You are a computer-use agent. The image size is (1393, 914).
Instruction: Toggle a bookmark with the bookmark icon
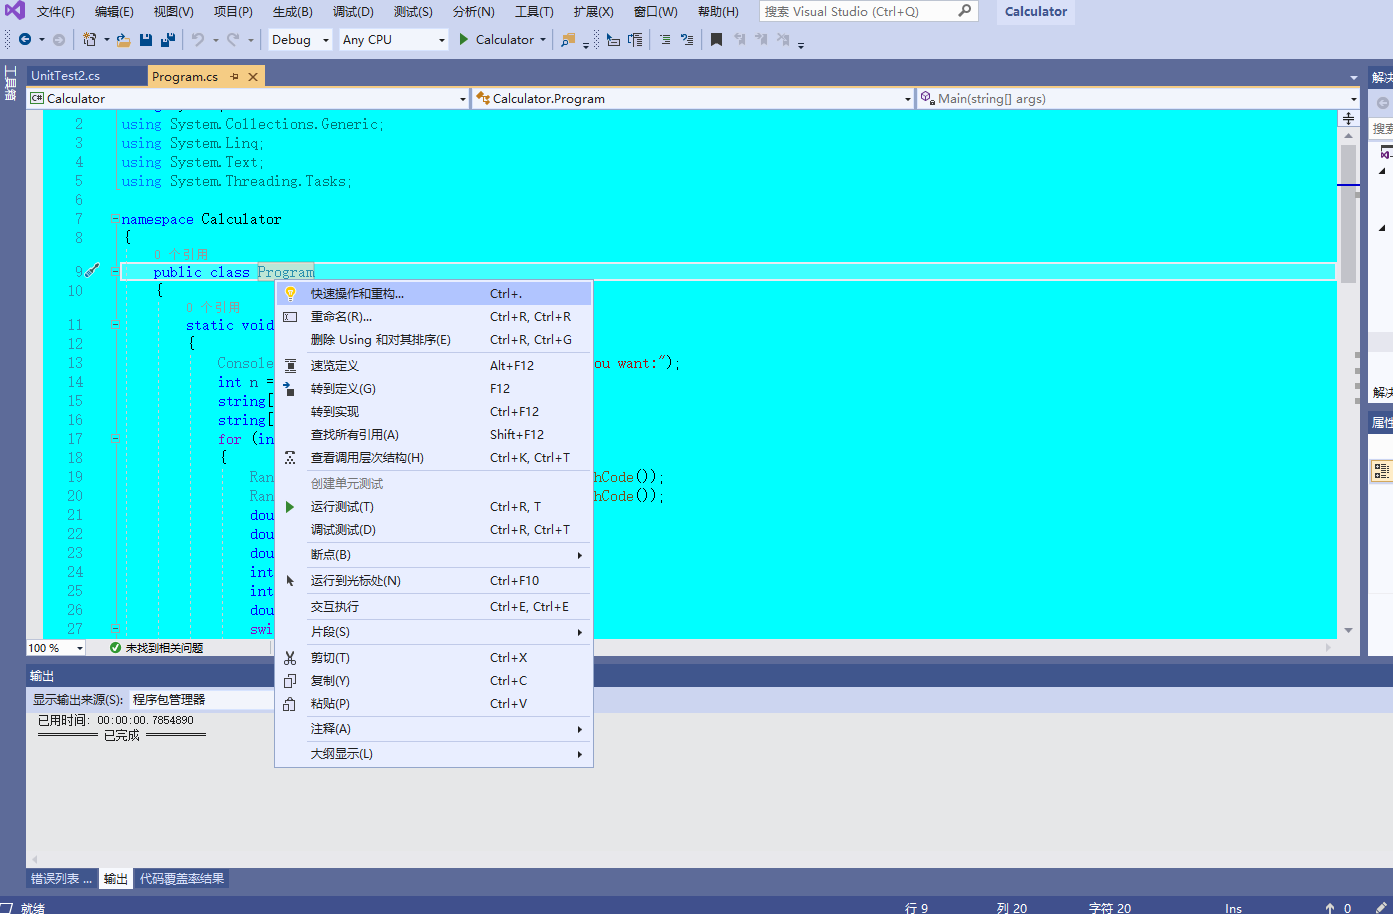coord(716,40)
